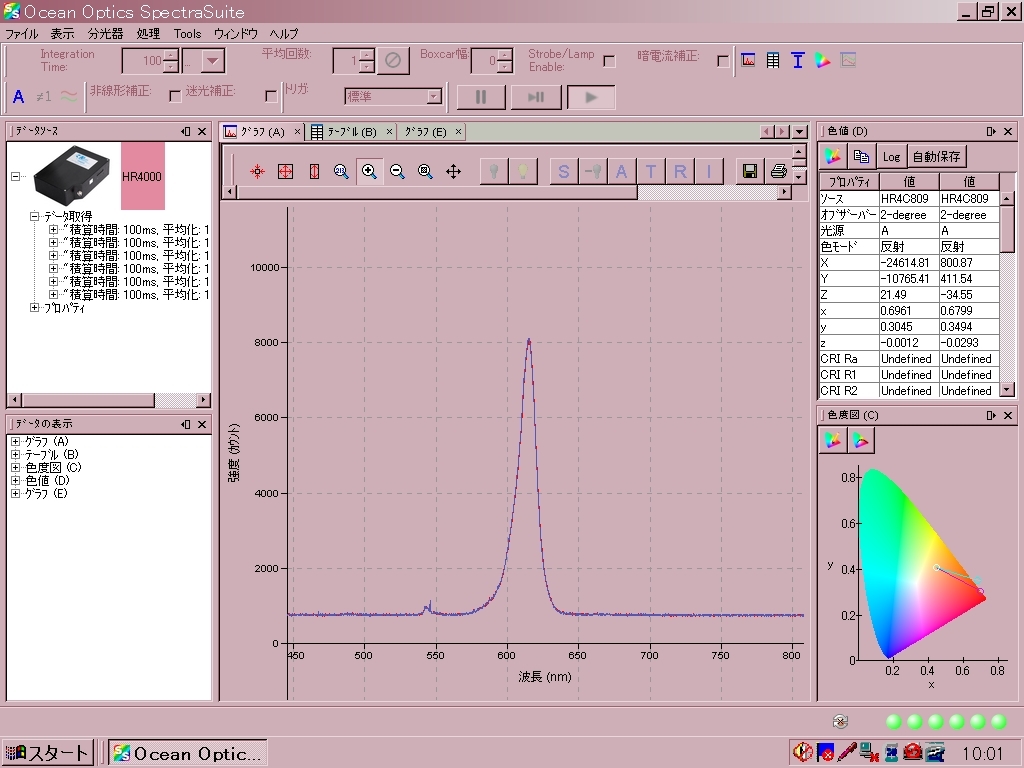Select the zoom in magnifier tool

point(369,171)
